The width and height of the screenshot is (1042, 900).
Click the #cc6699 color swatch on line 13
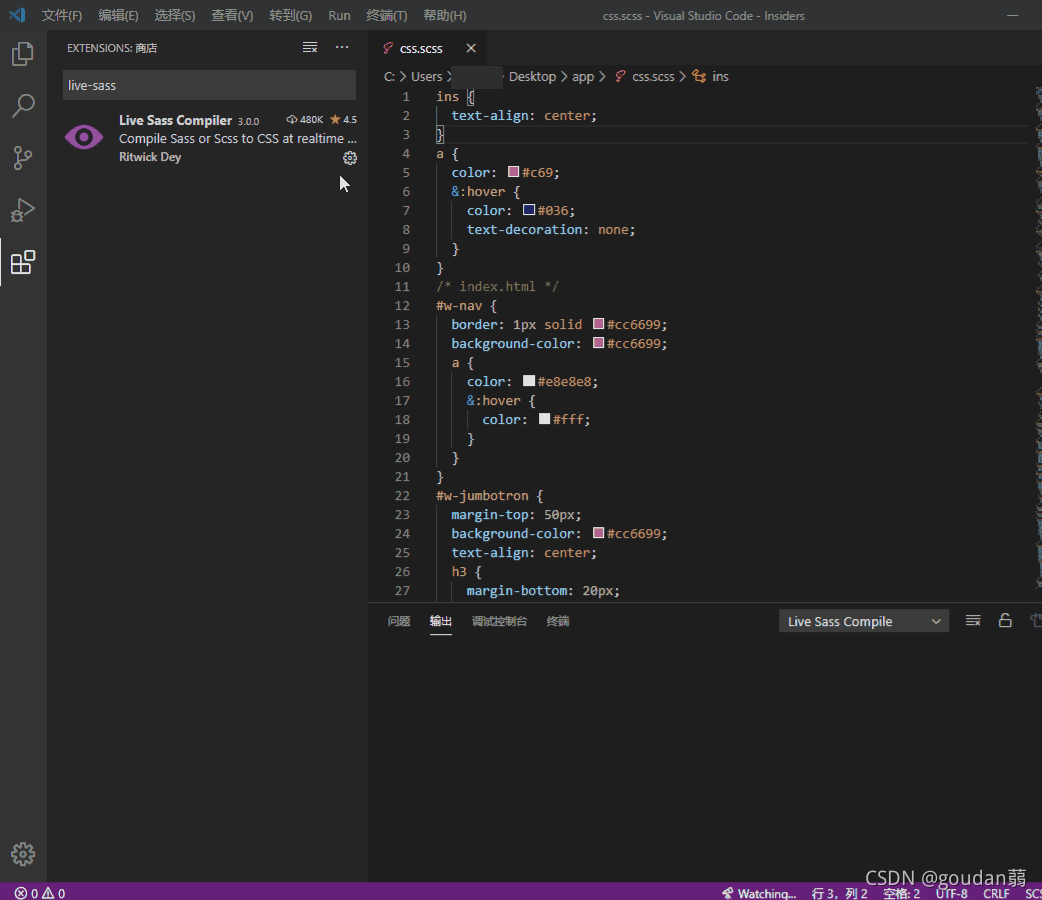597,323
